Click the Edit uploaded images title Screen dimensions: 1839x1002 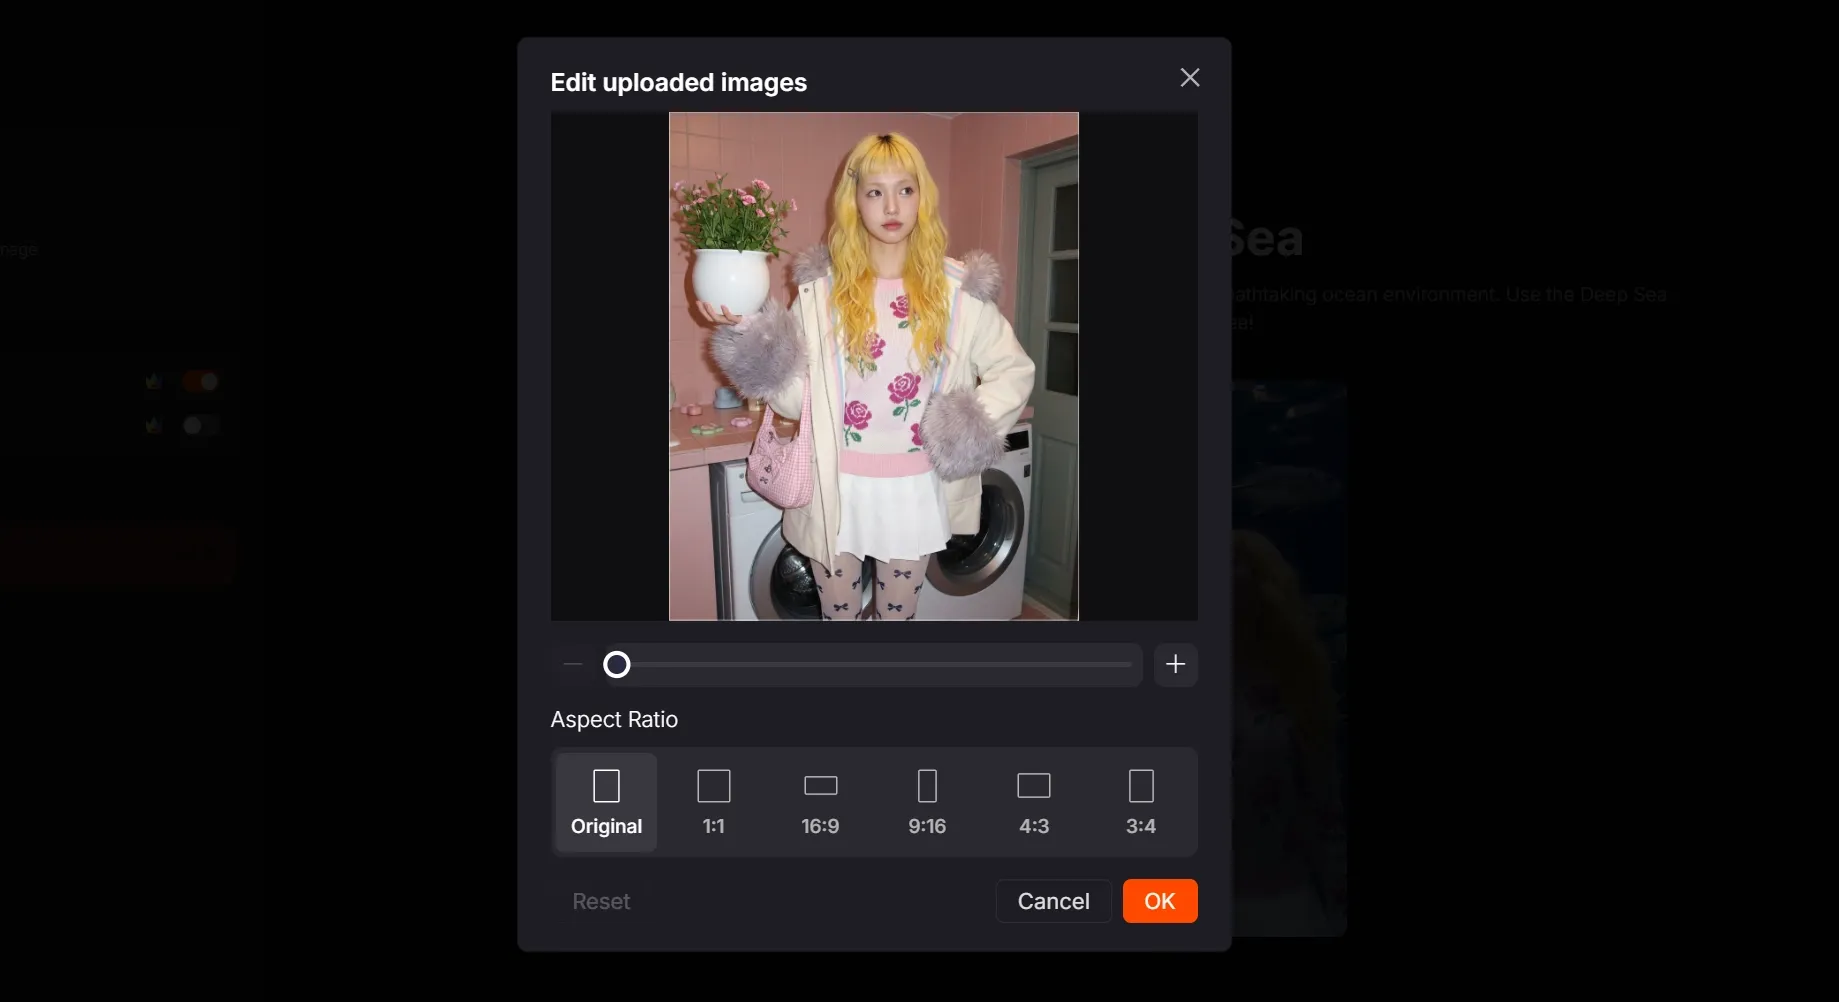click(679, 82)
